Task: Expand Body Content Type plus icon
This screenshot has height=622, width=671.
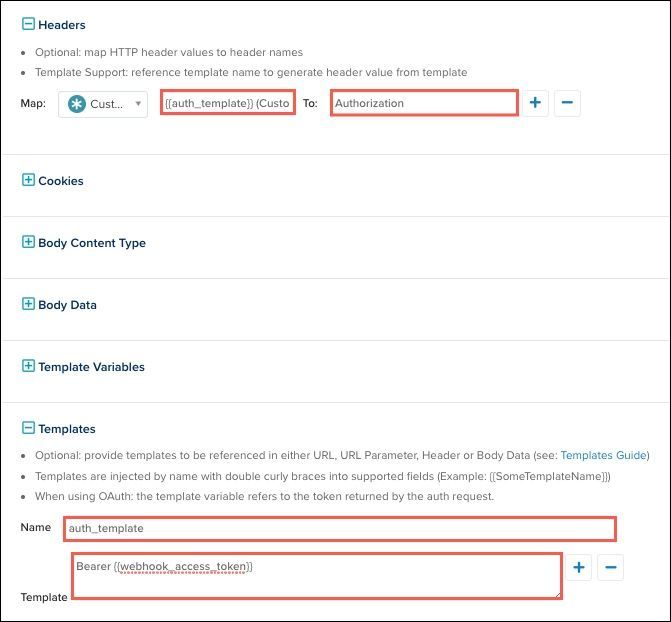Action: (x=28, y=243)
